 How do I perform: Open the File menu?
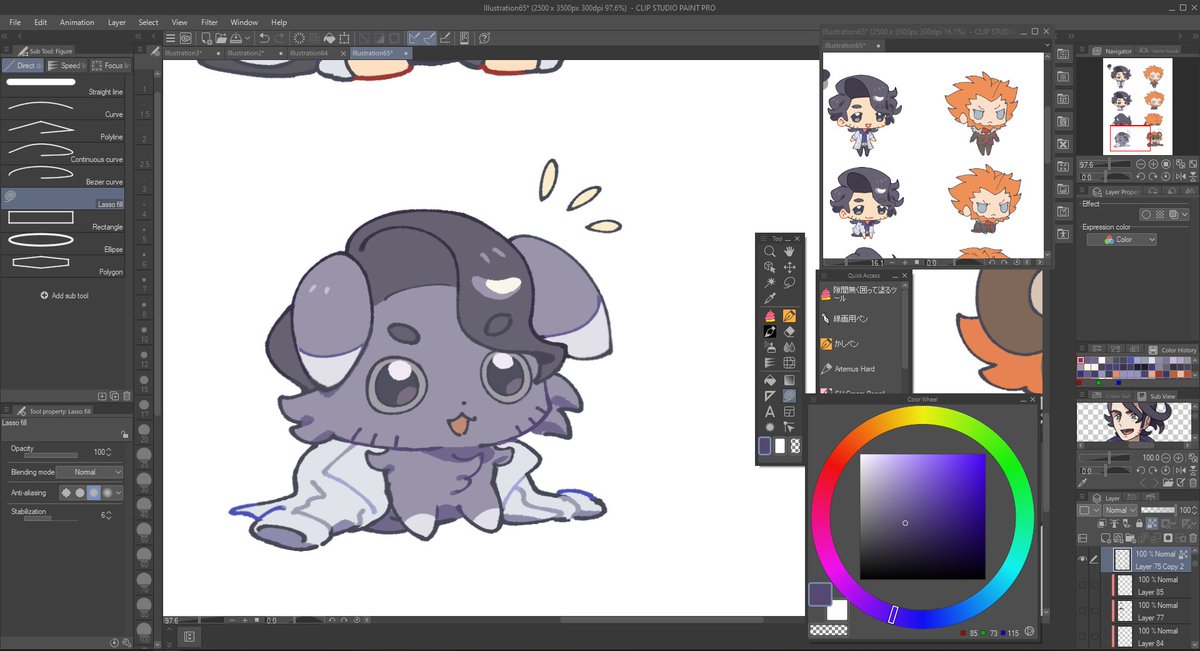(x=15, y=22)
